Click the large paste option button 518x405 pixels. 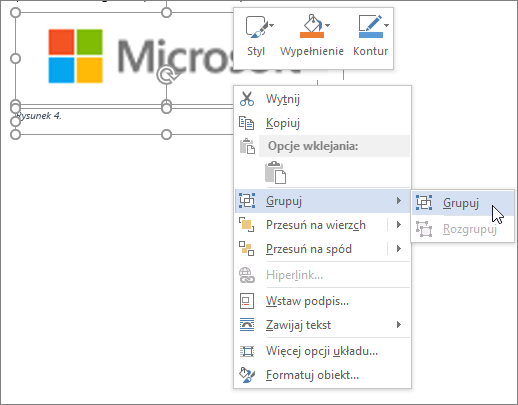(275, 172)
